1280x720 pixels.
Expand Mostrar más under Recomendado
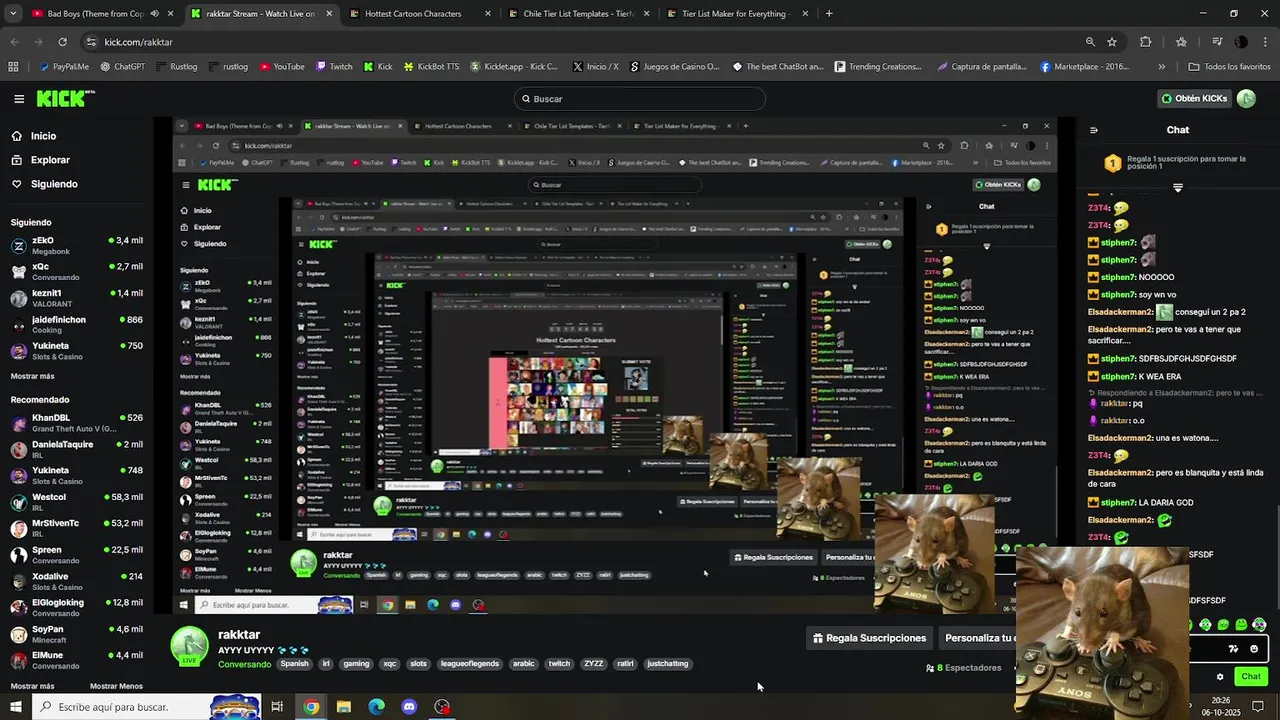coord(32,686)
